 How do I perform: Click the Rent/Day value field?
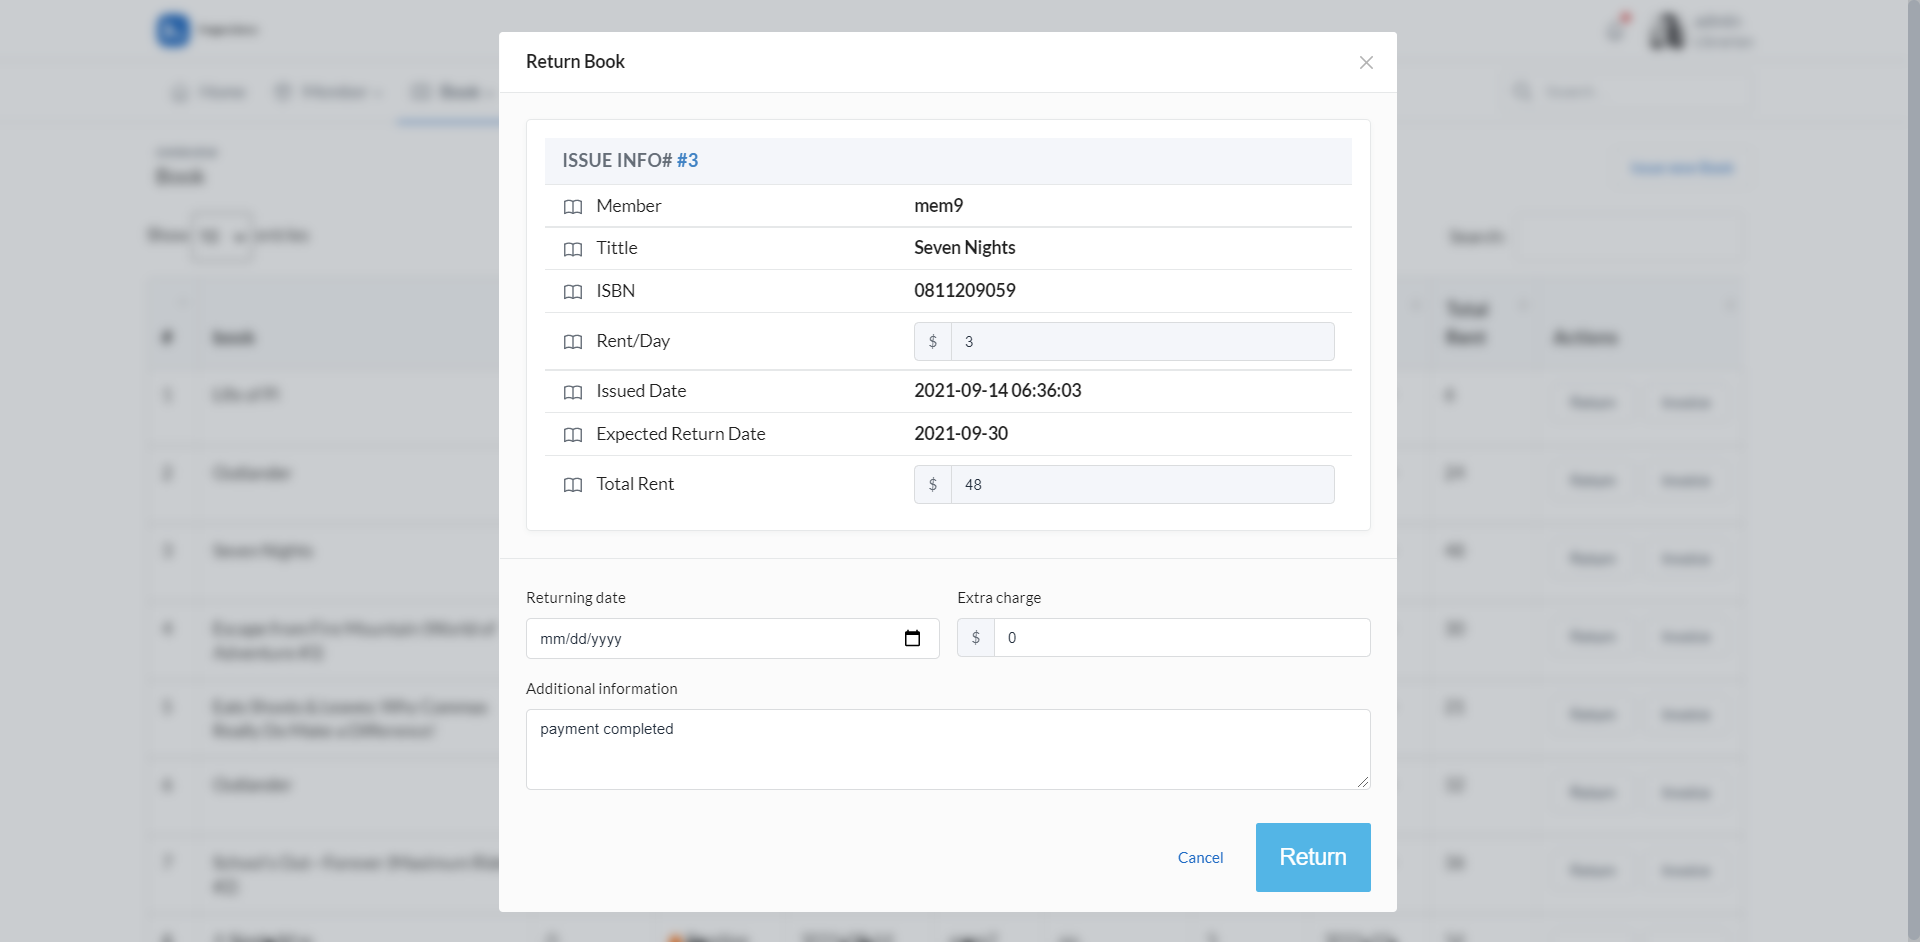point(1142,341)
